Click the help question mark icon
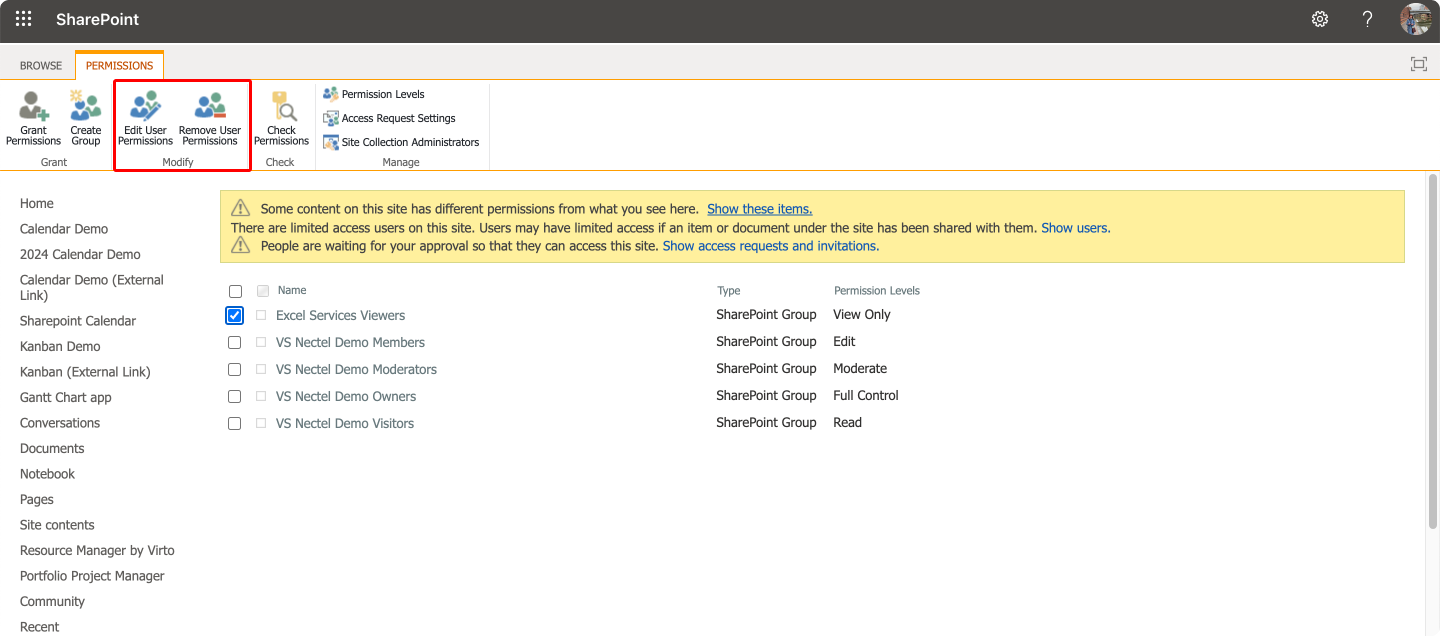Image resolution: width=1440 pixels, height=636 pixels. (1367, 19)
